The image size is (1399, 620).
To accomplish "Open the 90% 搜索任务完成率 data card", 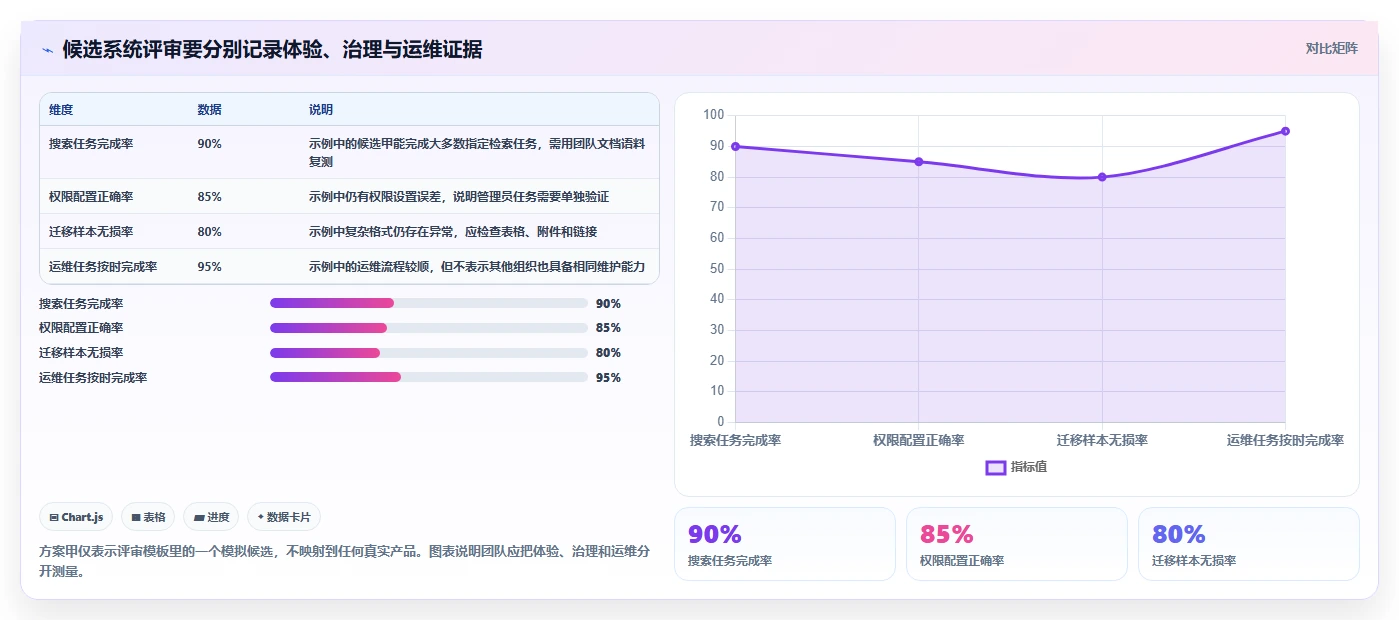I will [x=785, y=544].
